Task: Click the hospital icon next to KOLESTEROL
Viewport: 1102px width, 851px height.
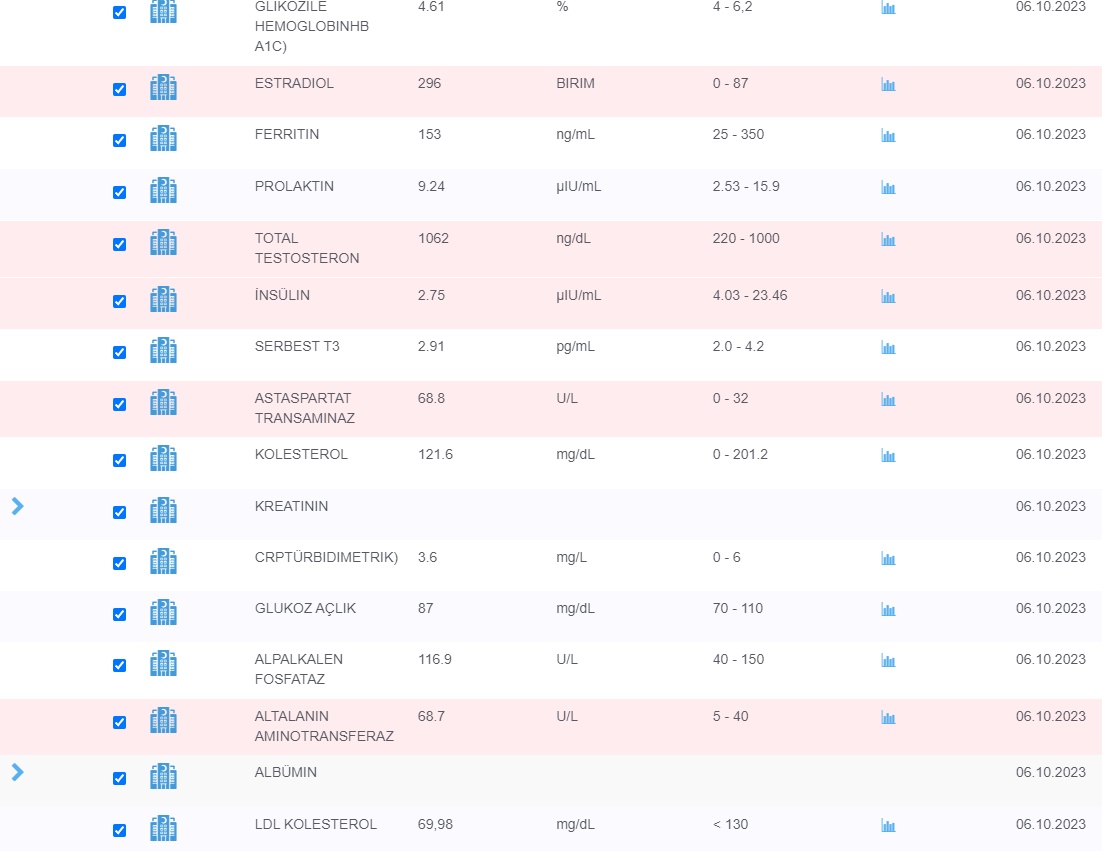Action: (x=163, y=459)
